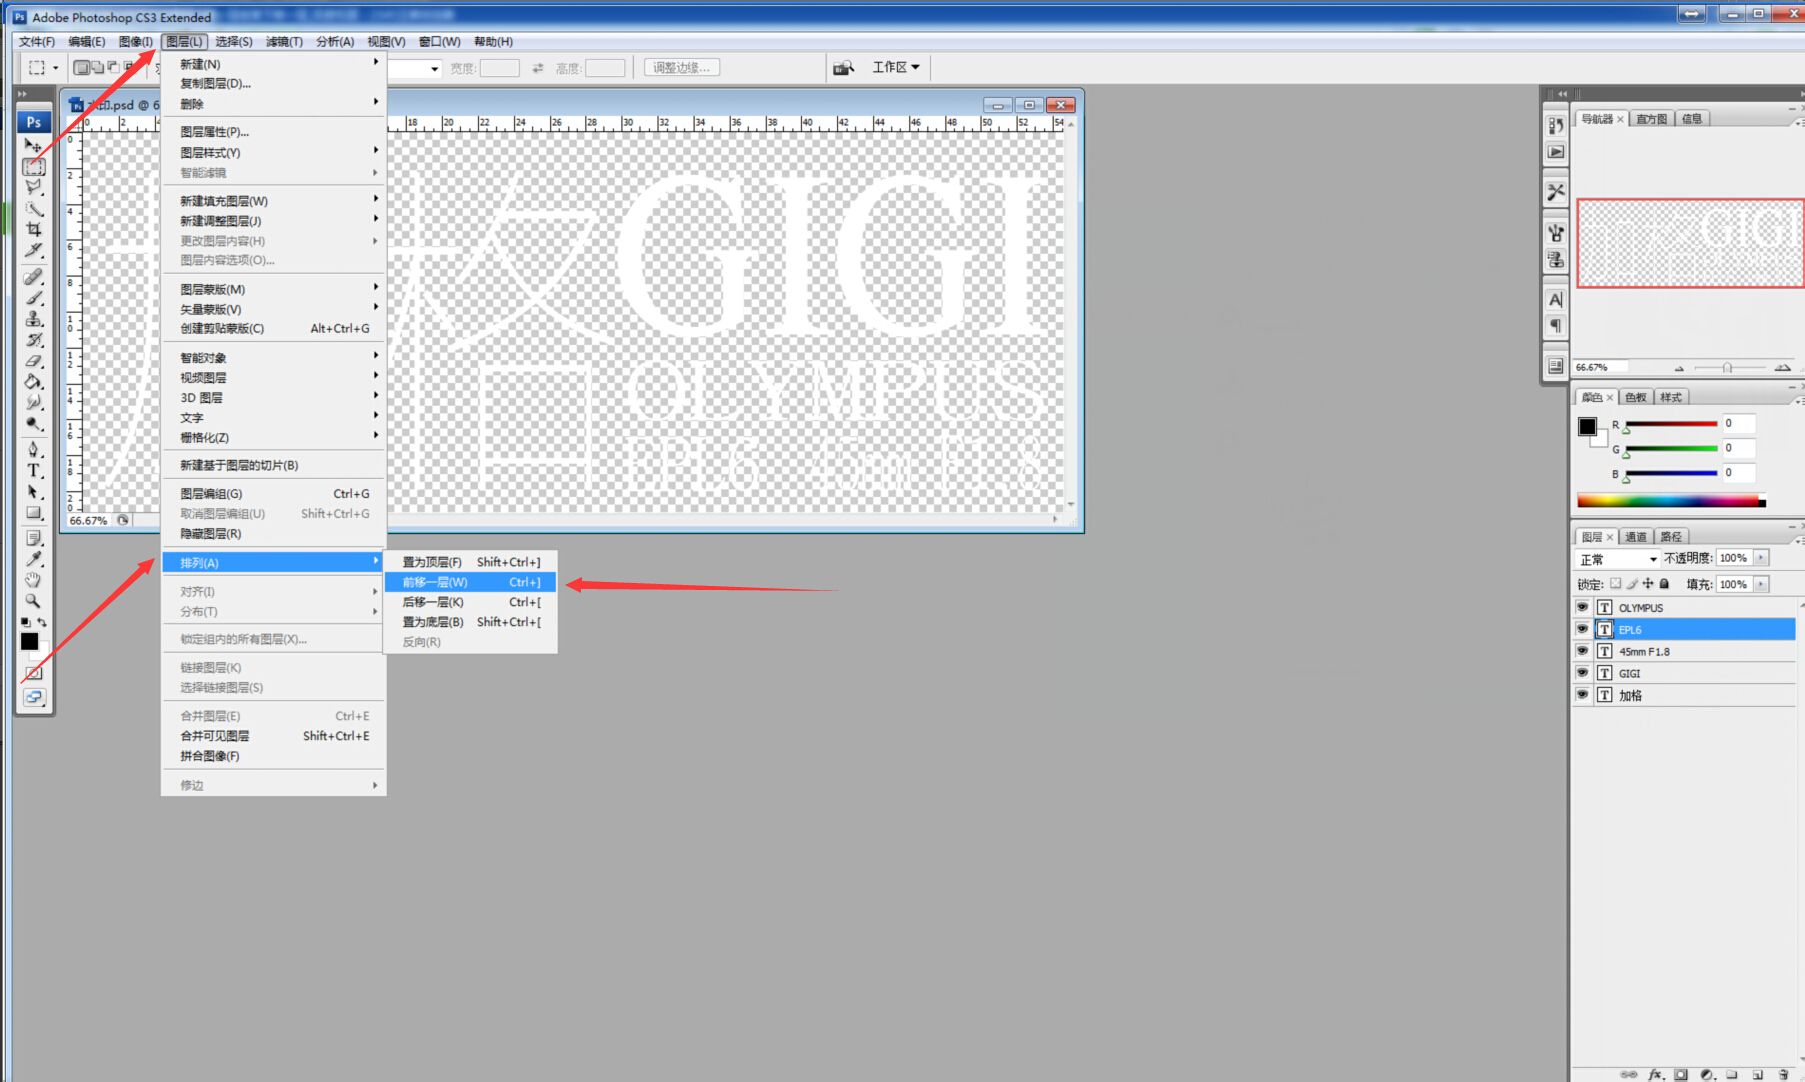Click 合并可见图层 menu entry
1805x1082 pixels.
[x=274, y=736]
